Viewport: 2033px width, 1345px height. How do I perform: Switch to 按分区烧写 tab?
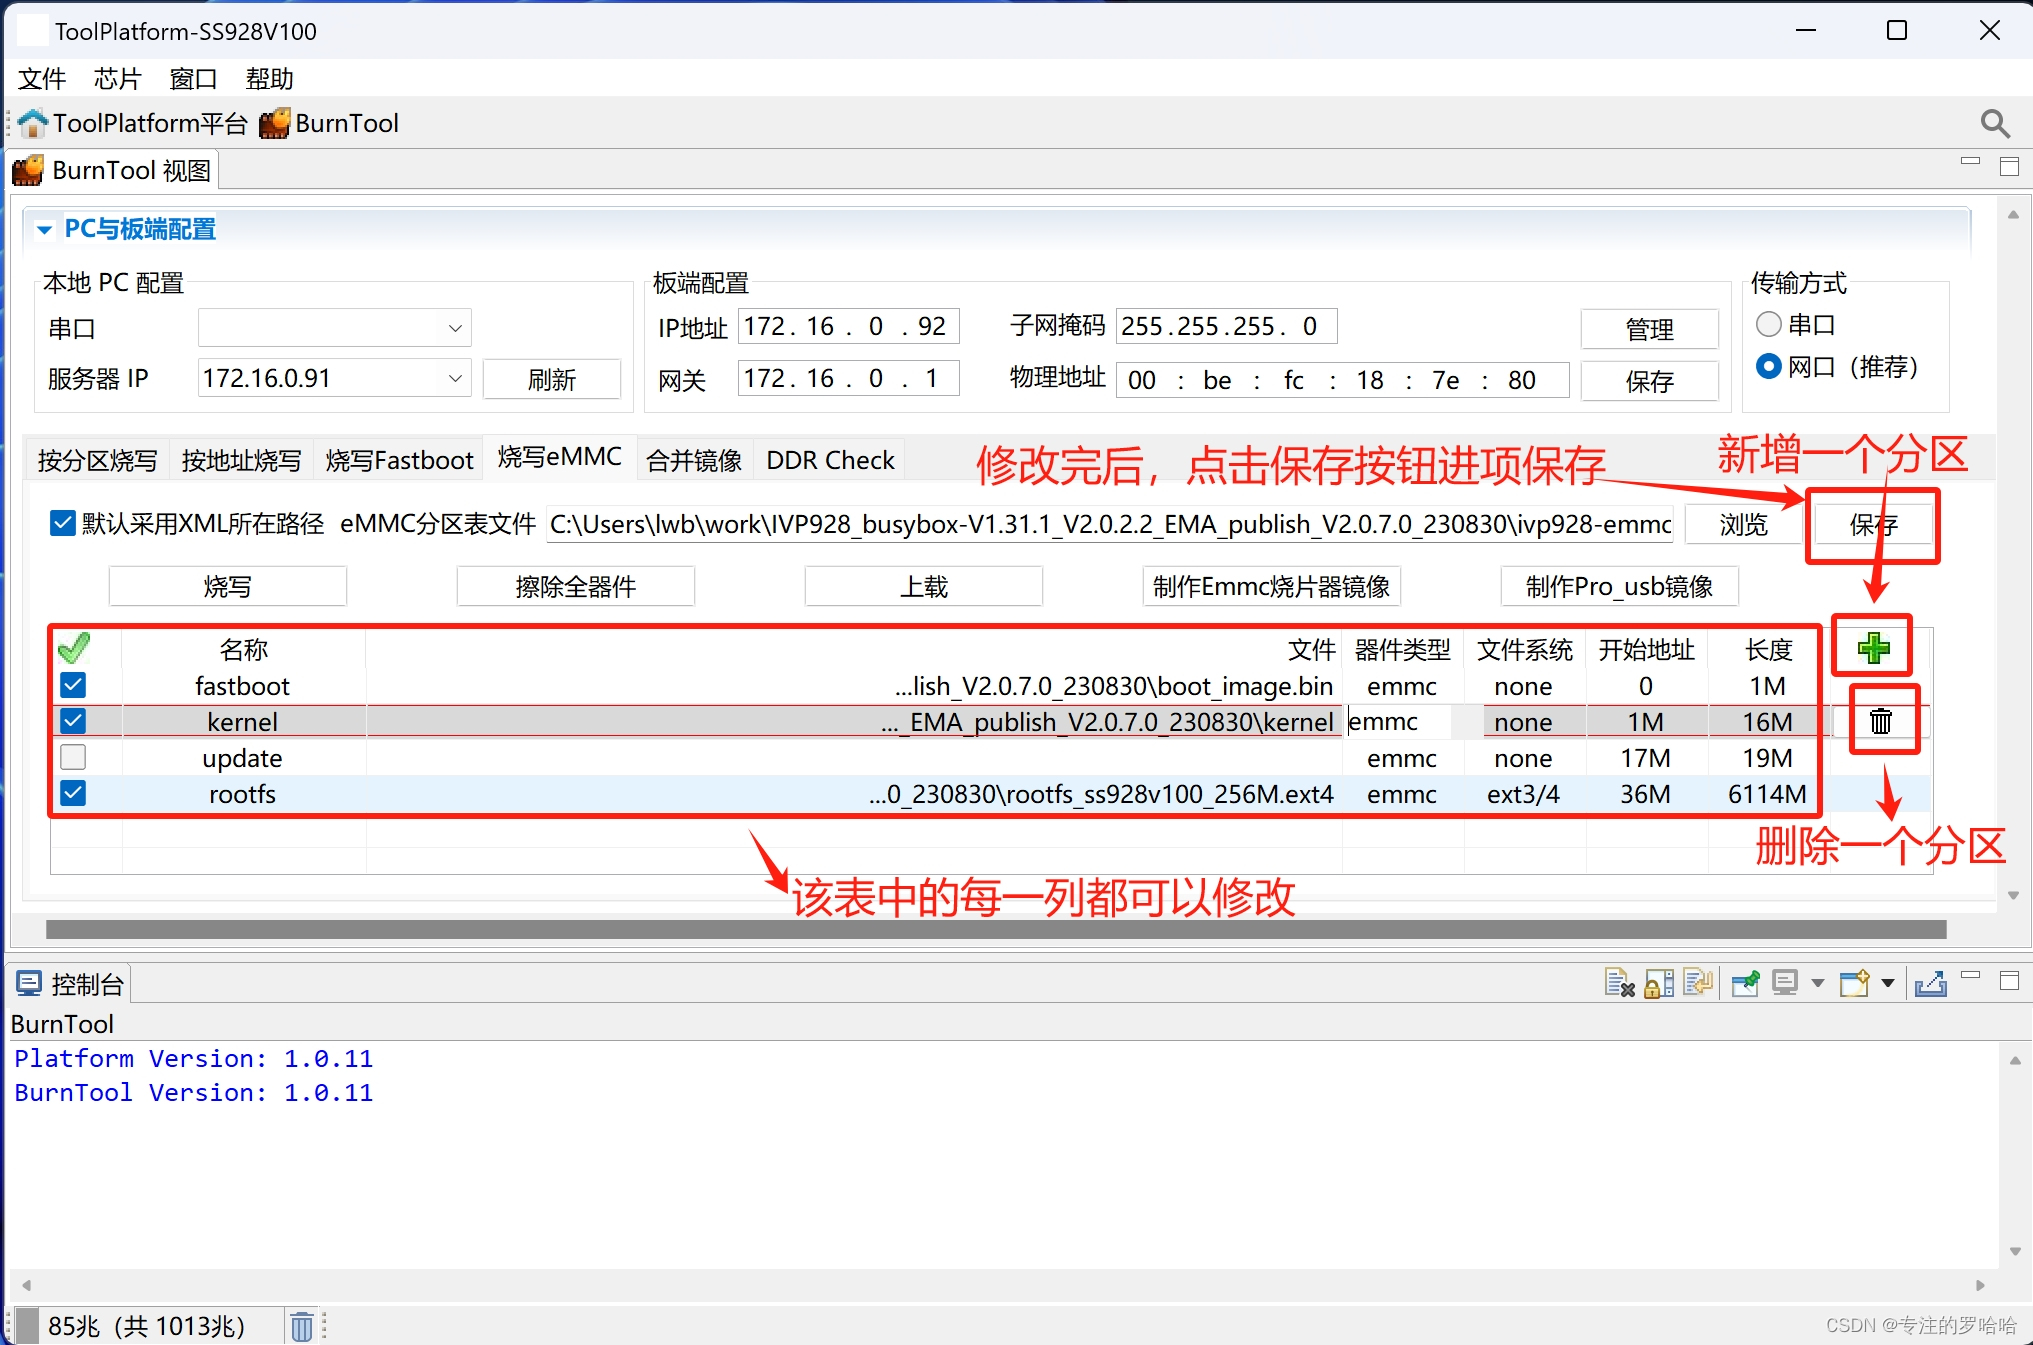point(97,460)
